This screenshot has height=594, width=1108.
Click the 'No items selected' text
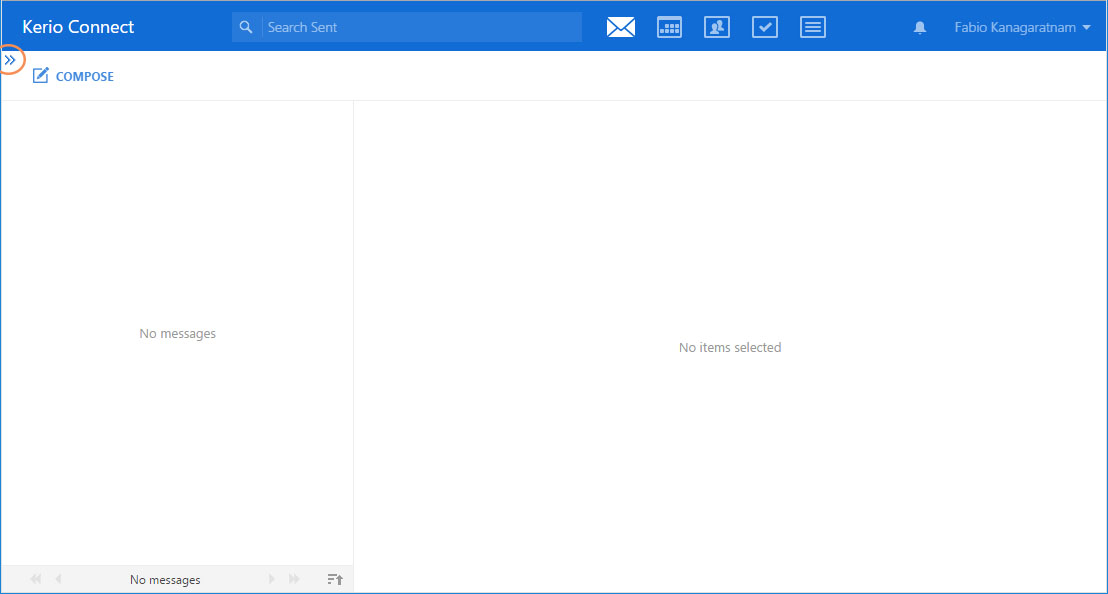coord(730,348)
